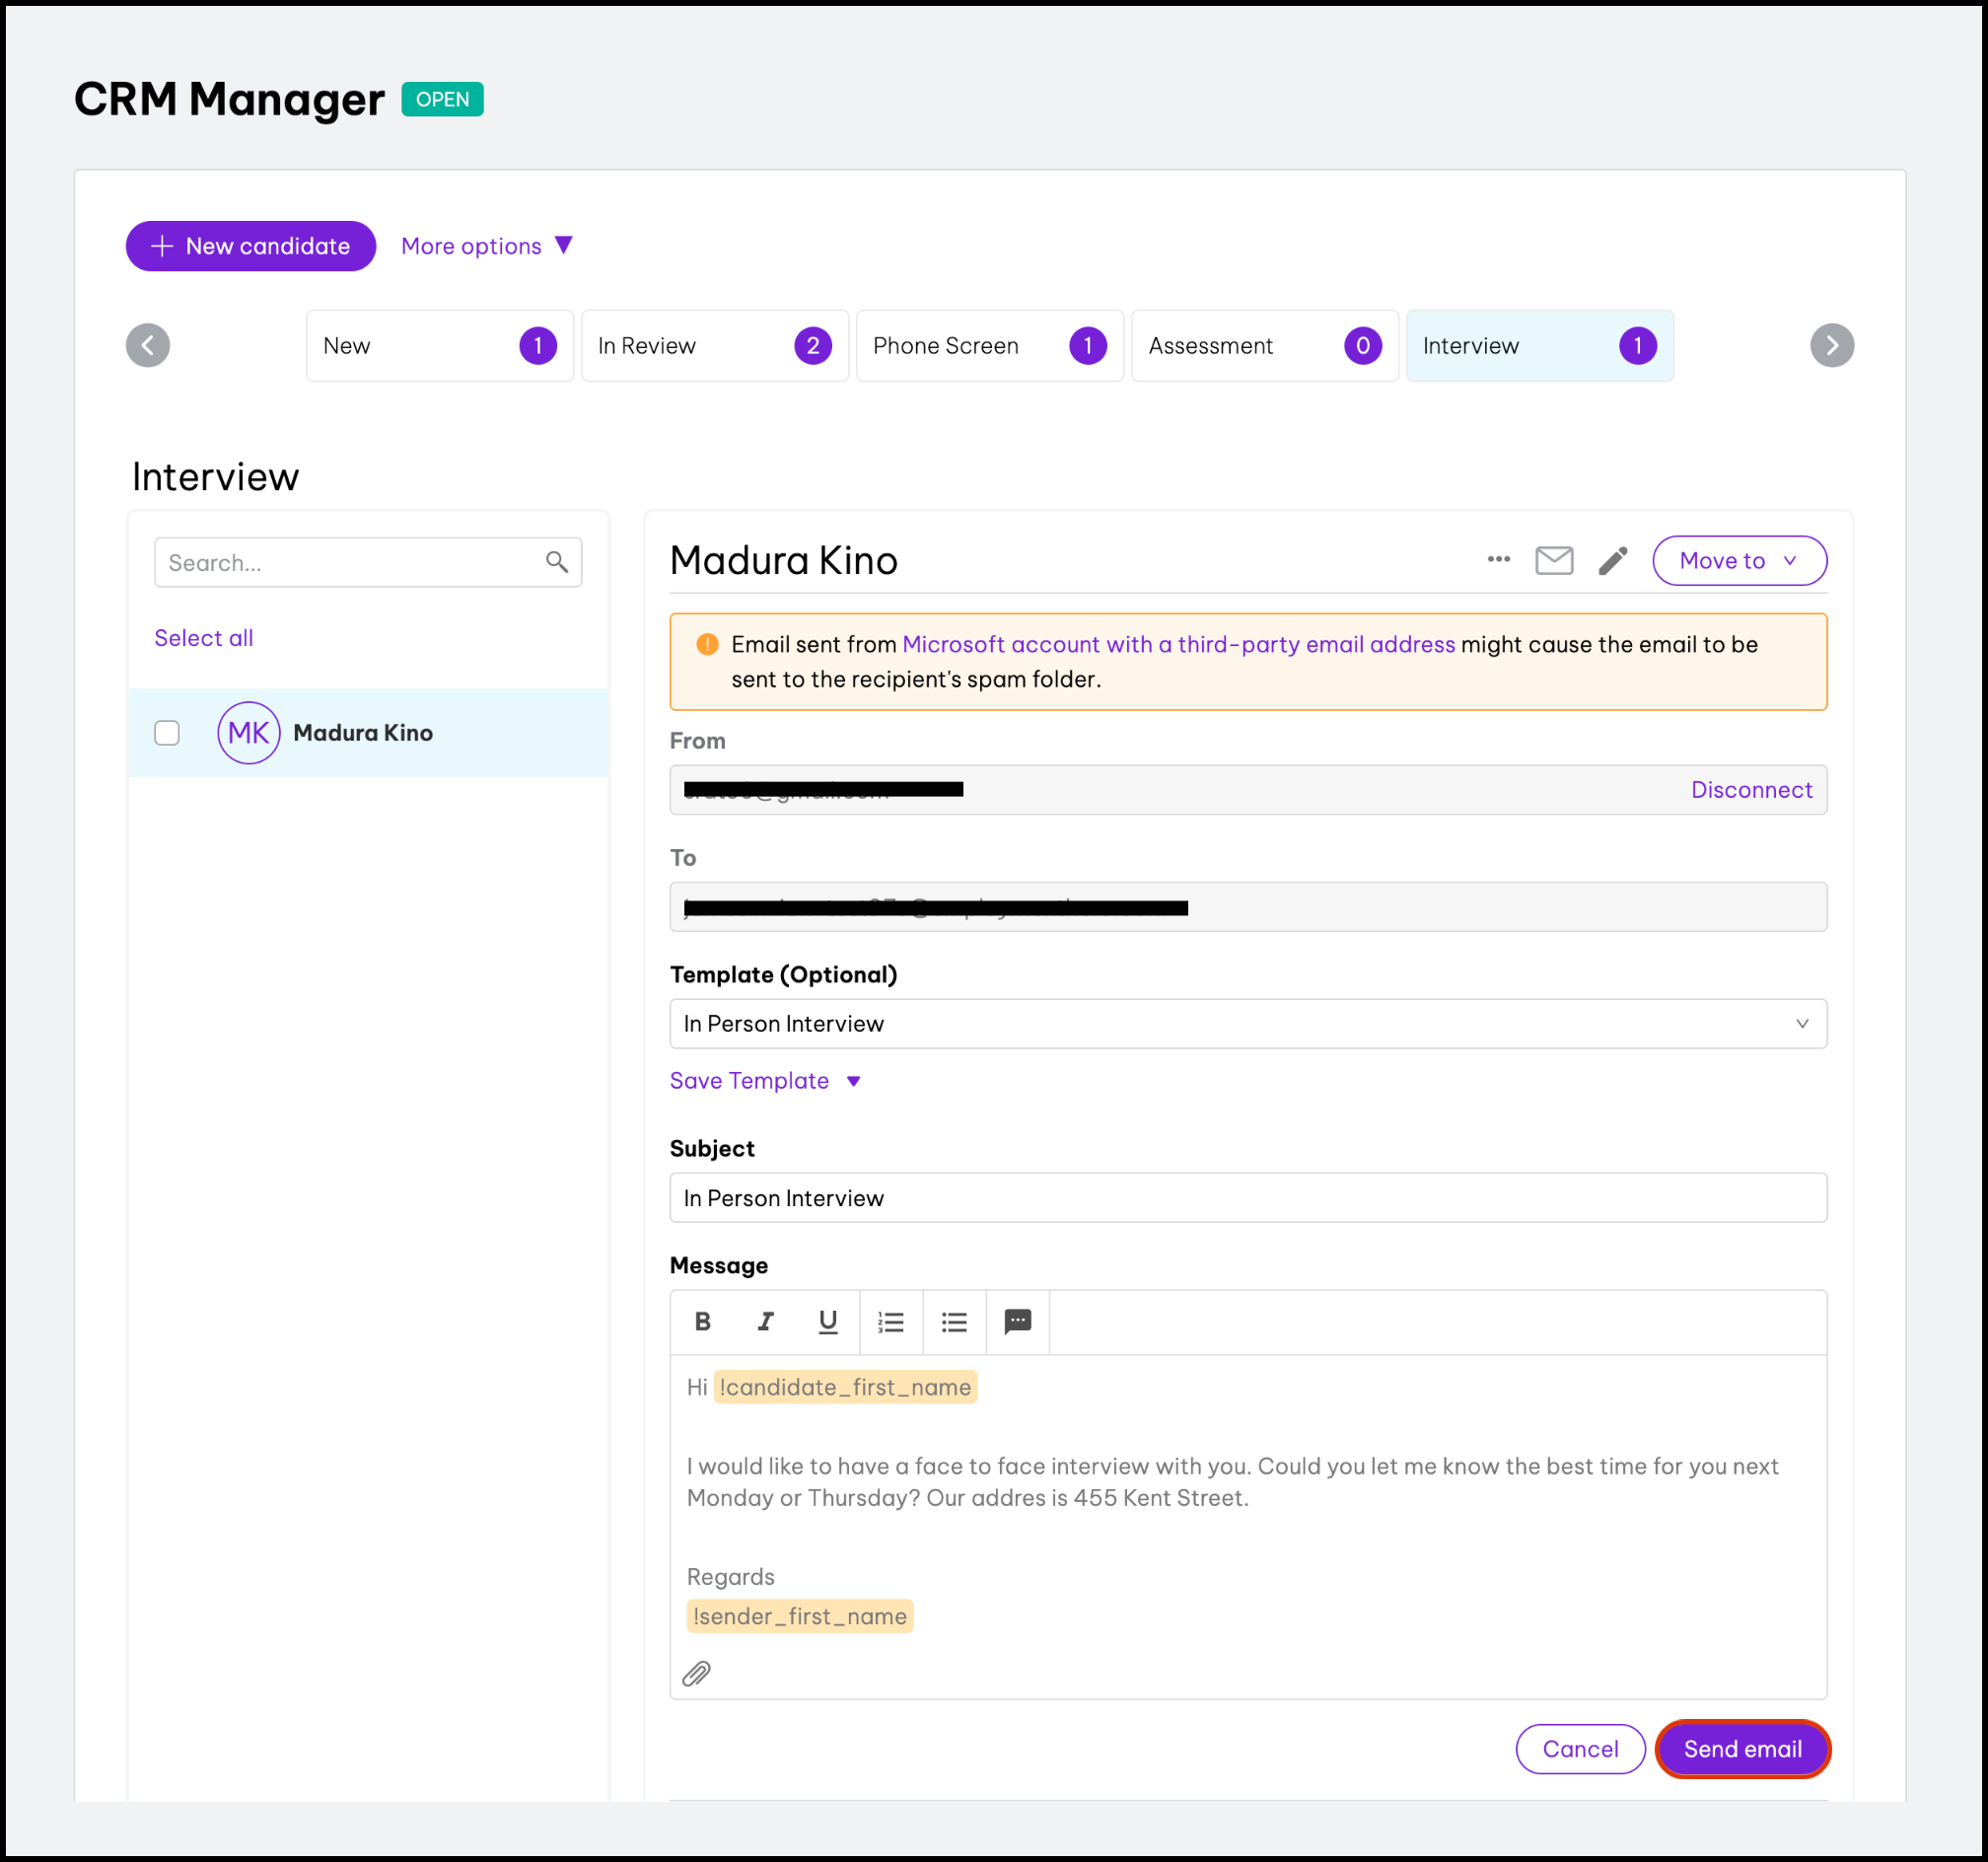Screen dimensions: 1988x1862
Task: Click the Disconnect link
Action: [1750, 790]
